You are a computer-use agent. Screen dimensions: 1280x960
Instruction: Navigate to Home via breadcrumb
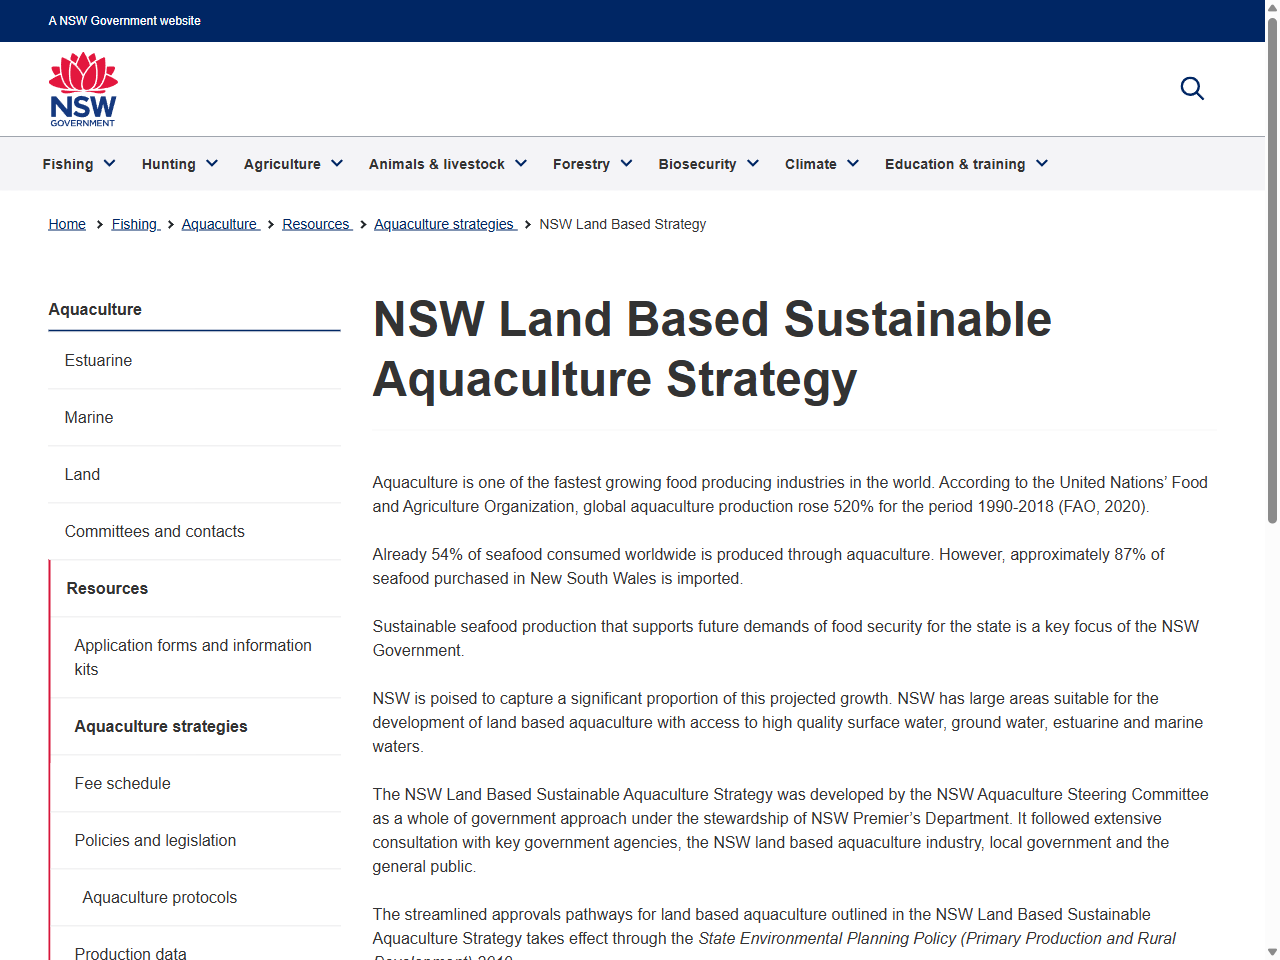coord(66,224)
